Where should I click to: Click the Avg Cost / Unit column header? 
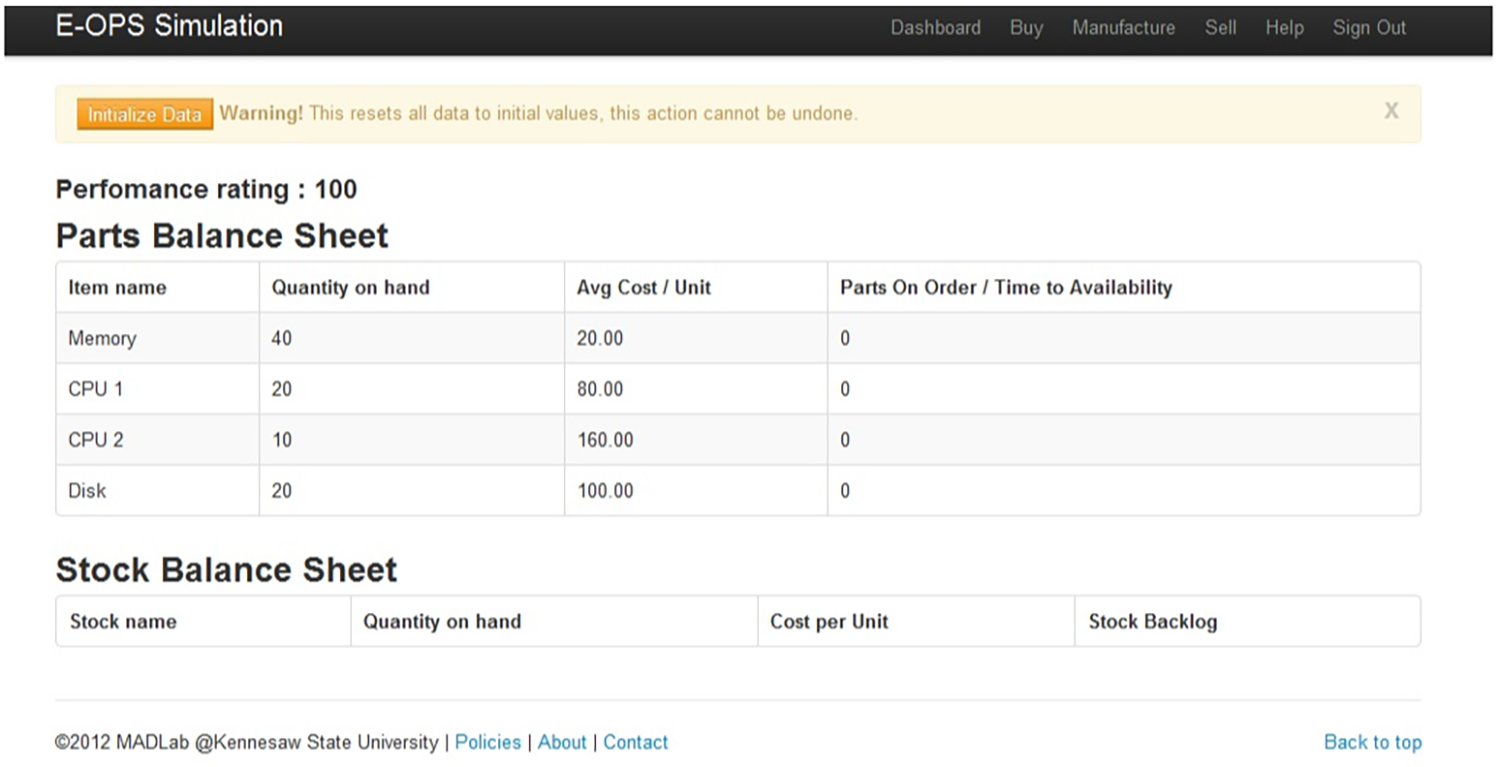[x=643, y=288]
